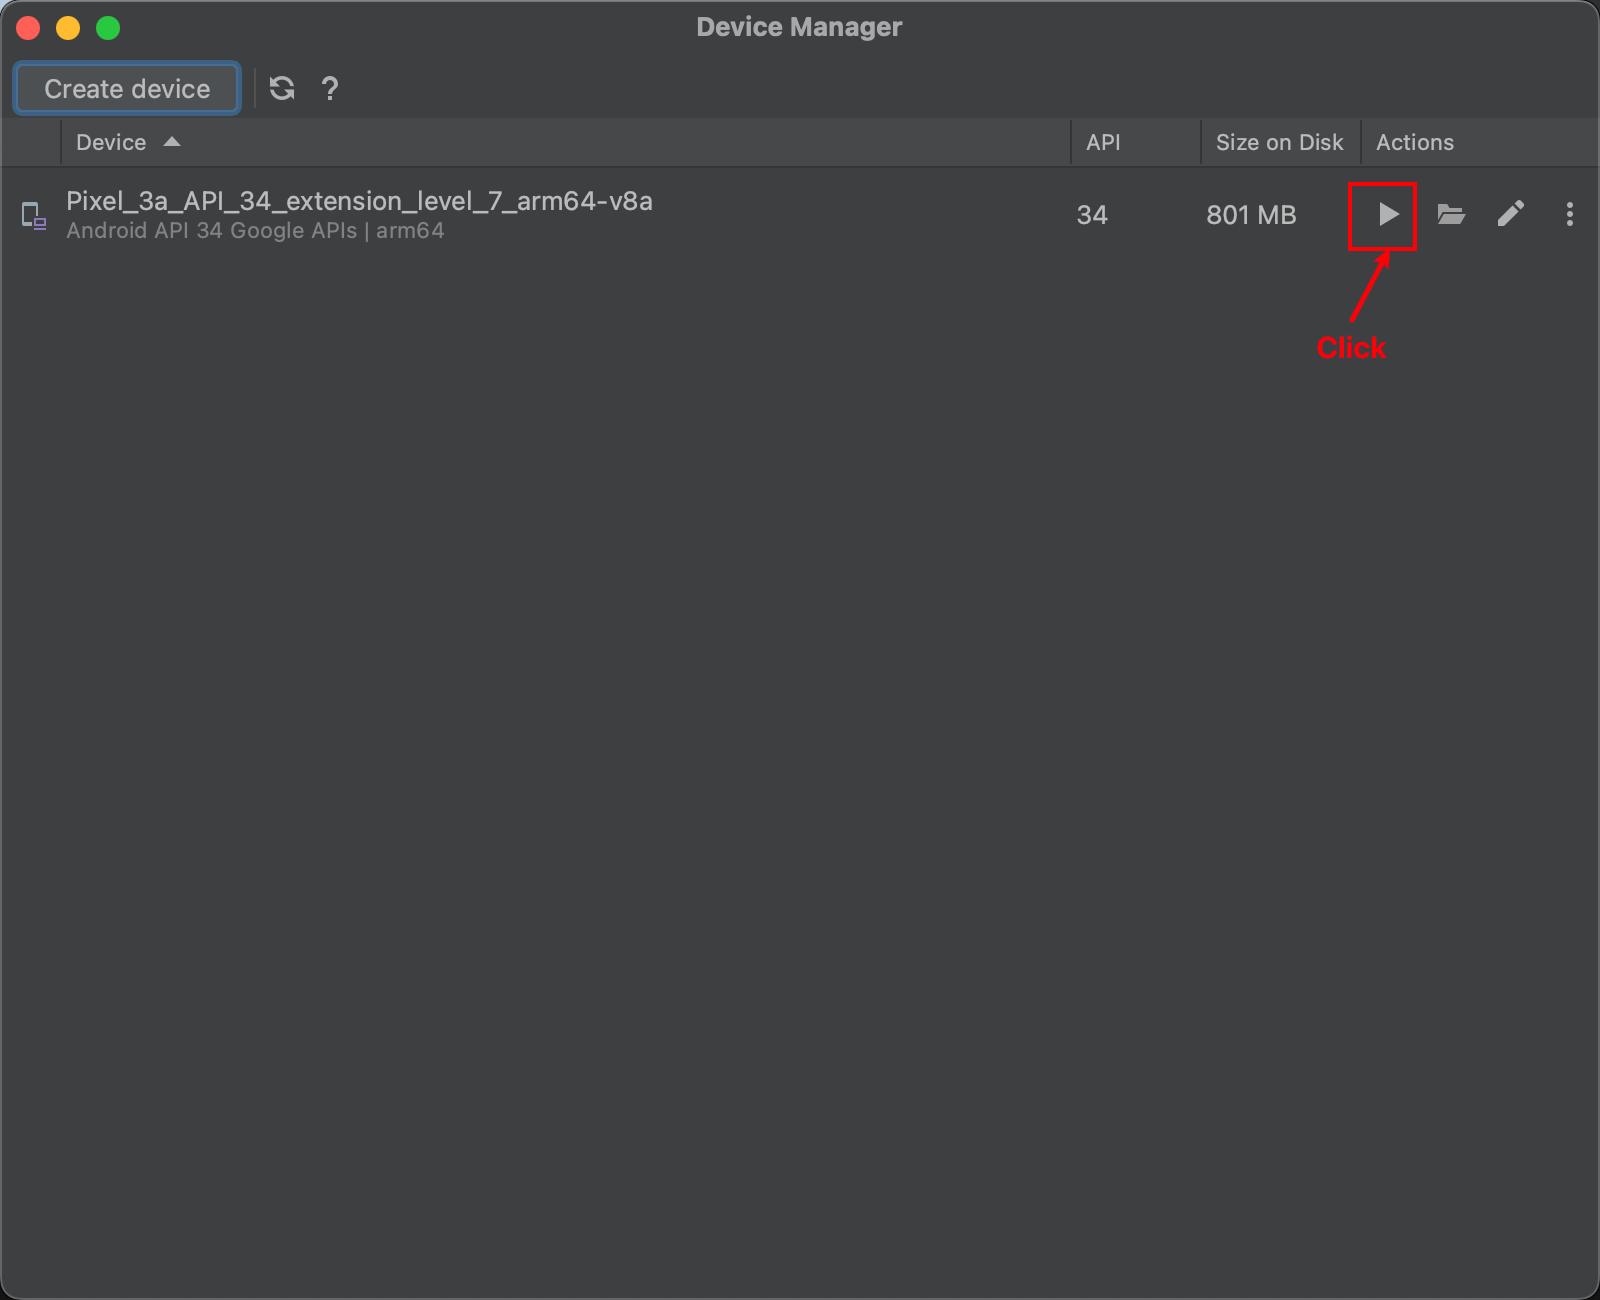Viewport: 1600px width, 1300px height.
Task: Click the API column header
Action: pos(1103,142)
